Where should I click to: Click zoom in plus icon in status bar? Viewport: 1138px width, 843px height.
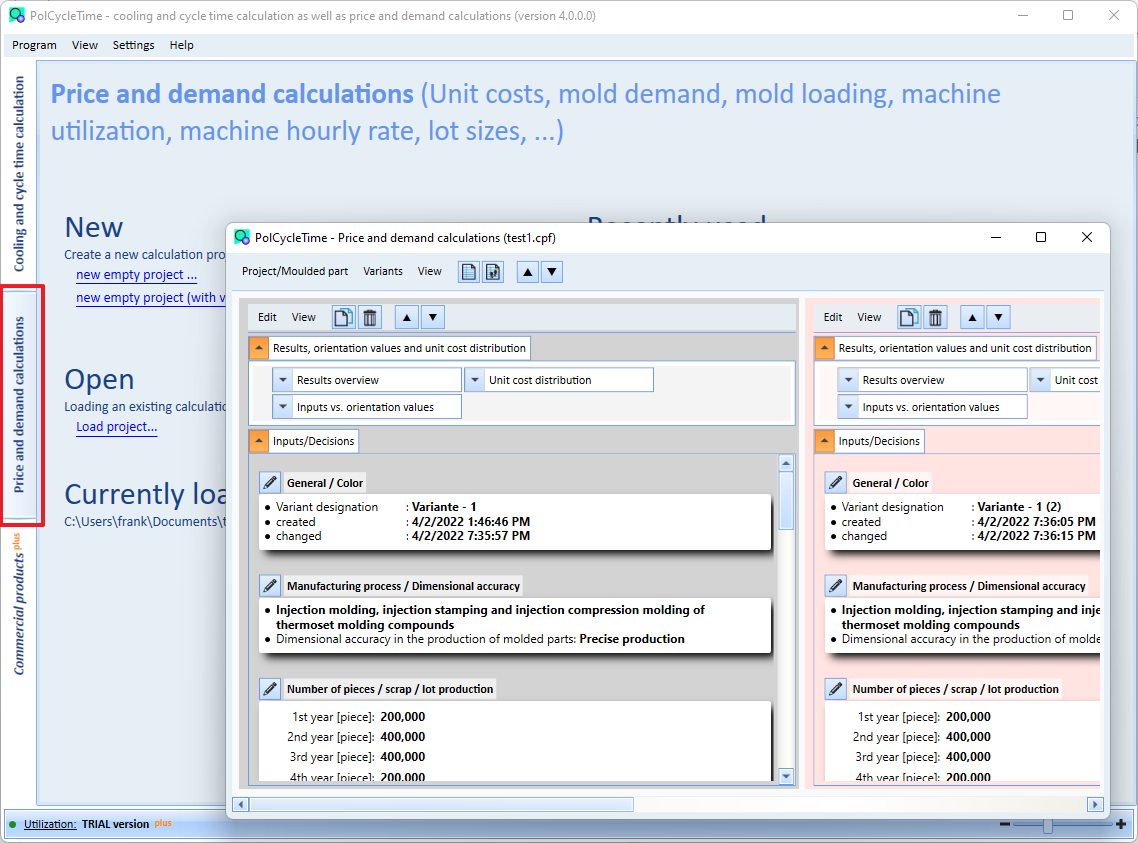click(x=1121, y=824)
